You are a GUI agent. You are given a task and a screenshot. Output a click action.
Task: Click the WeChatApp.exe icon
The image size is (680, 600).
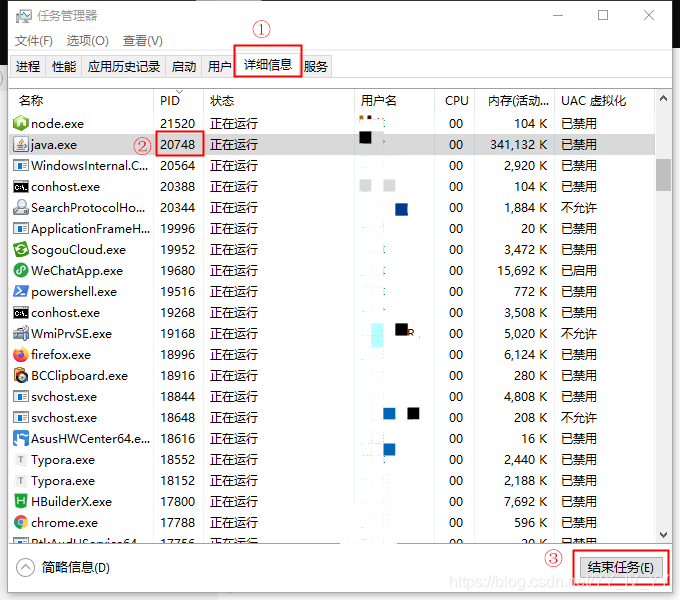pos(20,271)
